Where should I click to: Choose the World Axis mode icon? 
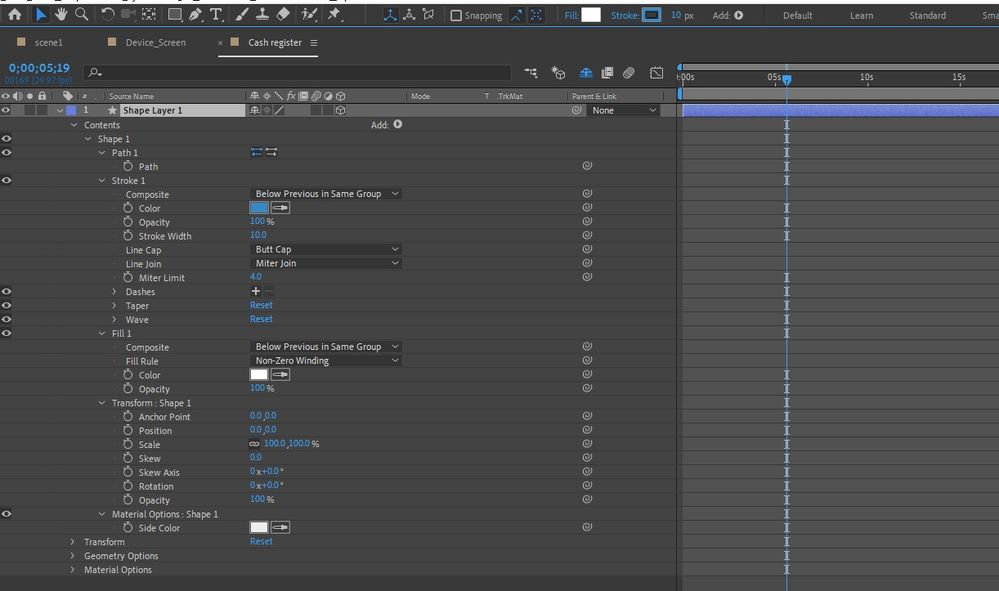click(409, 15)
